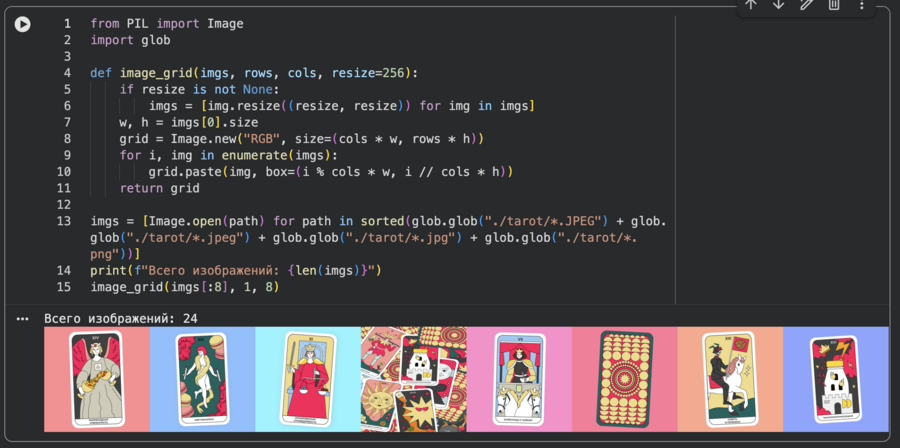Click the card with a woman on the blue background
900x448 pixels.
point(203,379)
